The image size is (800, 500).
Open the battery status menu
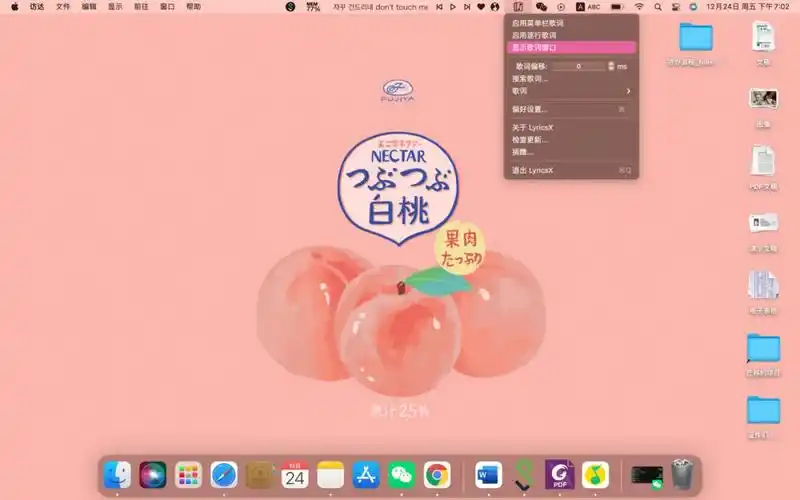pyautogui.click(x=617, y=7)
